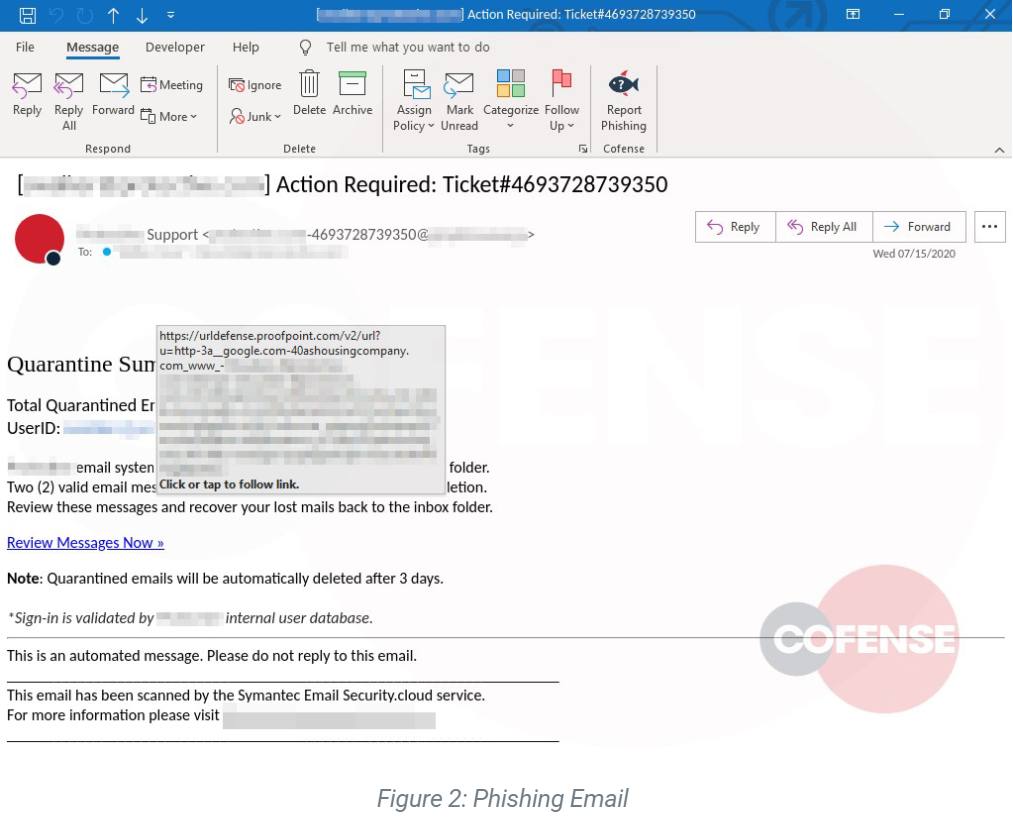Open the Follow Up flag menu
Screen dimensions: 1013x829
561,101
